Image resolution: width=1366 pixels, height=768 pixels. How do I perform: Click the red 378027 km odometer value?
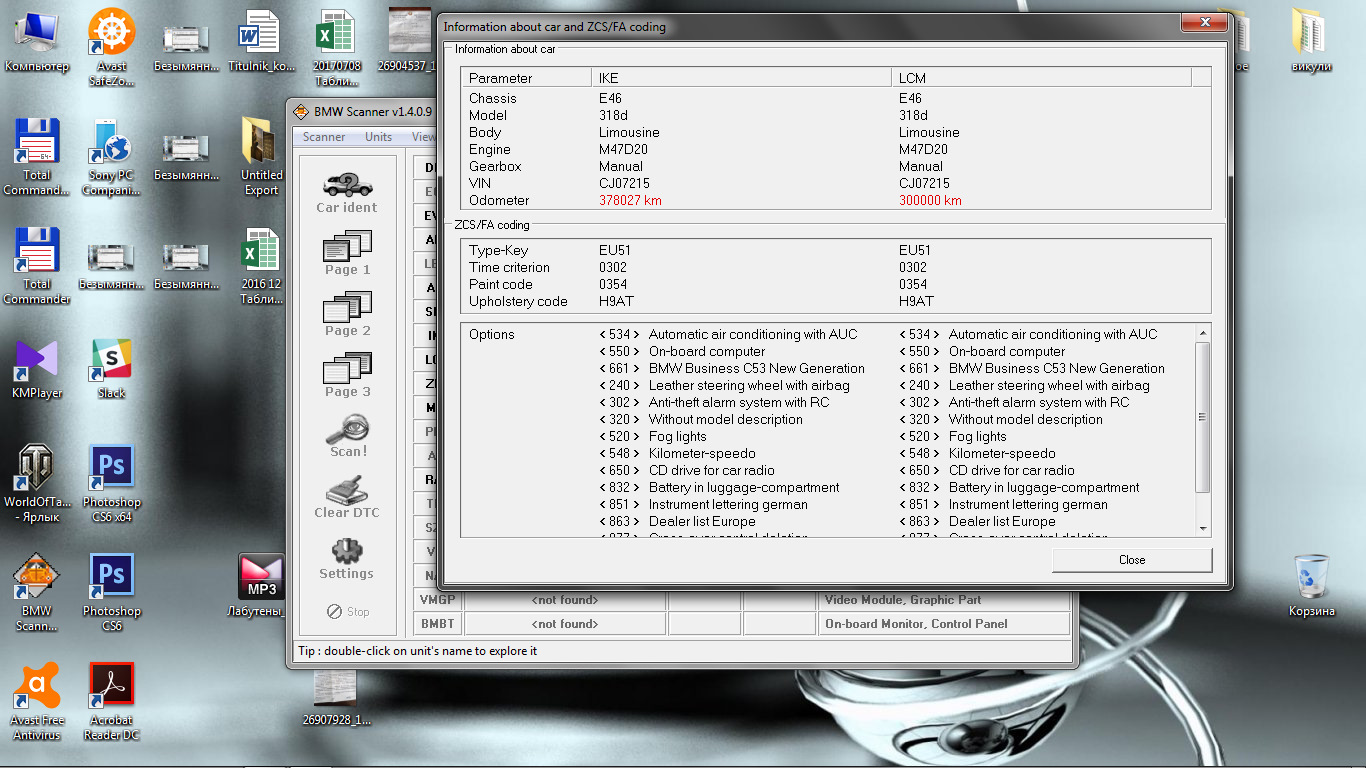point(630,201)
